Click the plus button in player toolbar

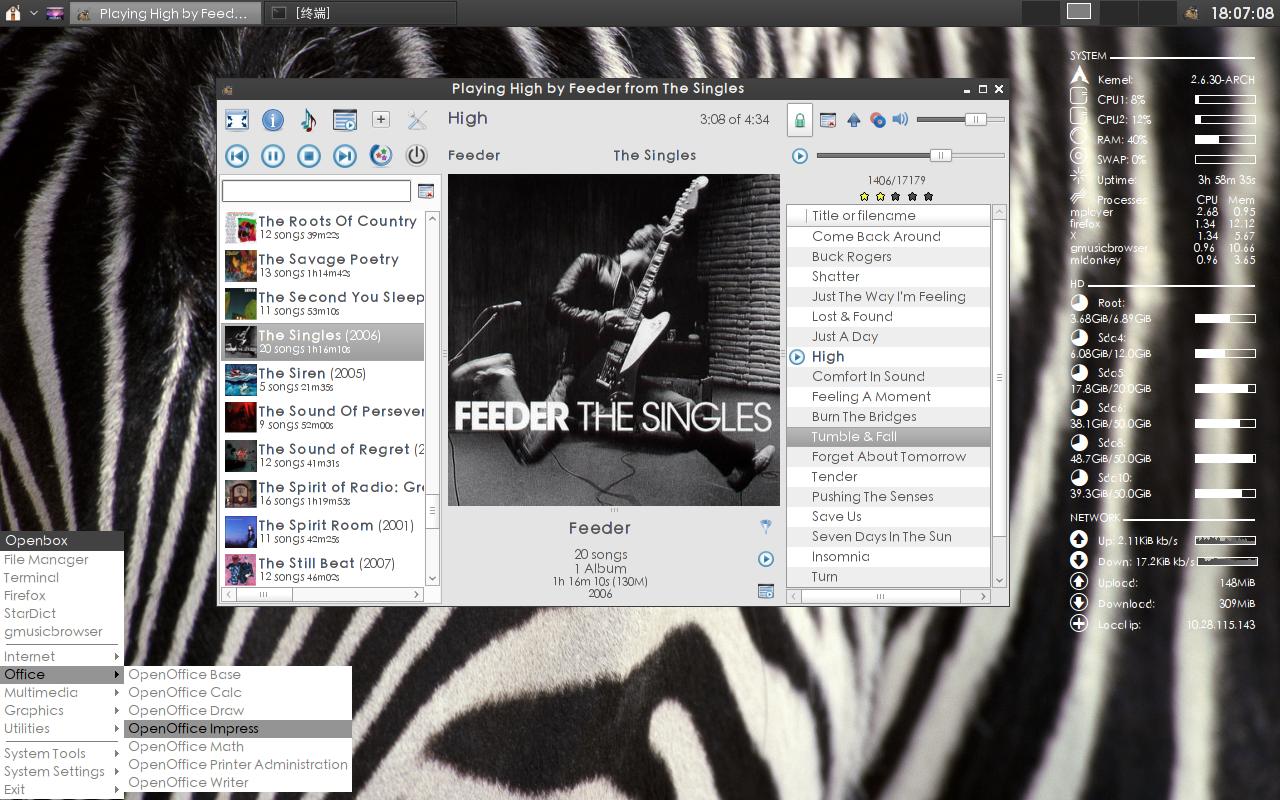click(380, 119)
